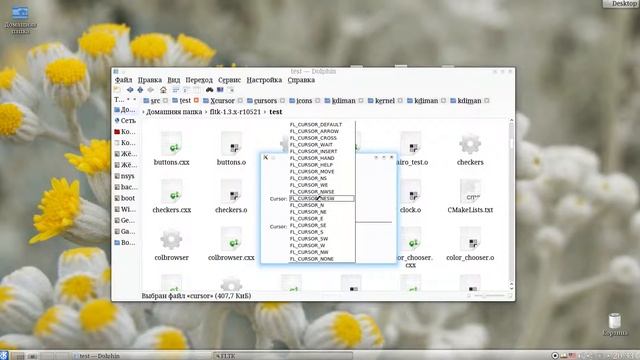This screenshot has width=640, height=360.
Task: Close the src tab
Action: pyautogui.click(x=165, y=100)
